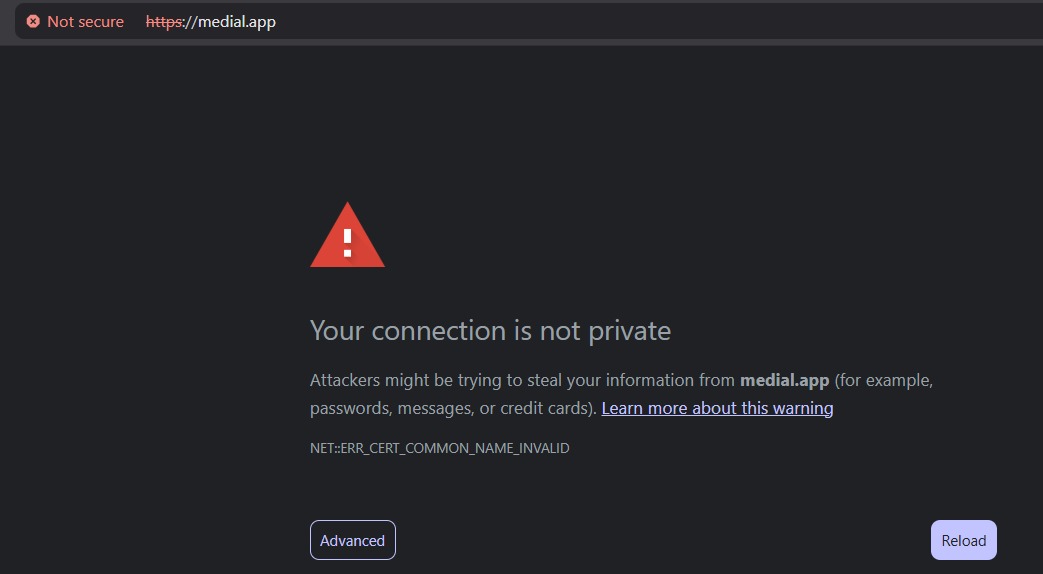Image resolution: width=1043 pixels, height=574 pixels.
Task: Click bold medial.app in warning message
Action: point(784,380)
